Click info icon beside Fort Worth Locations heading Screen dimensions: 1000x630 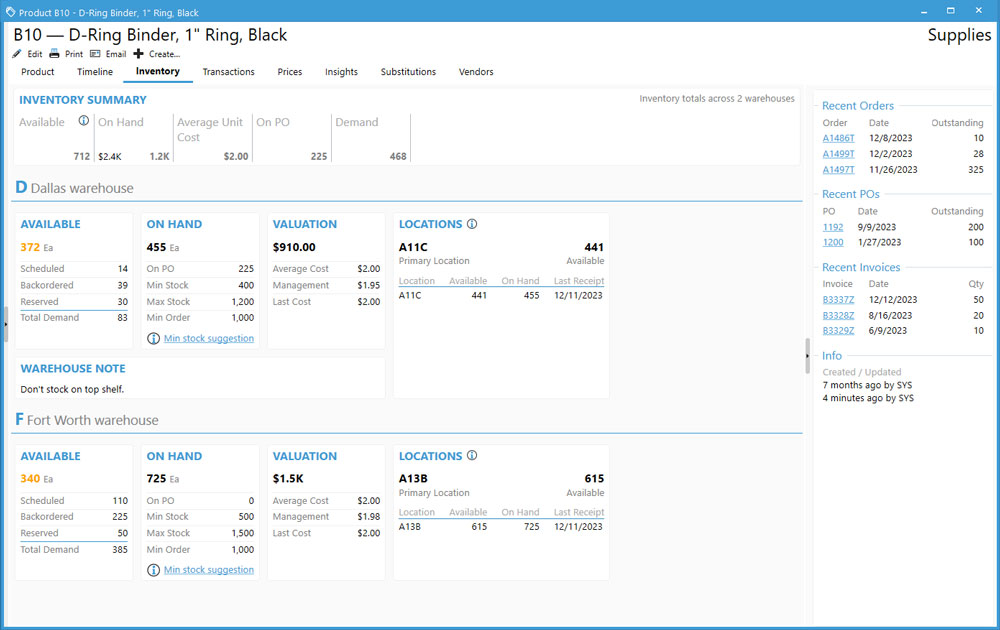tap(472, 456)
